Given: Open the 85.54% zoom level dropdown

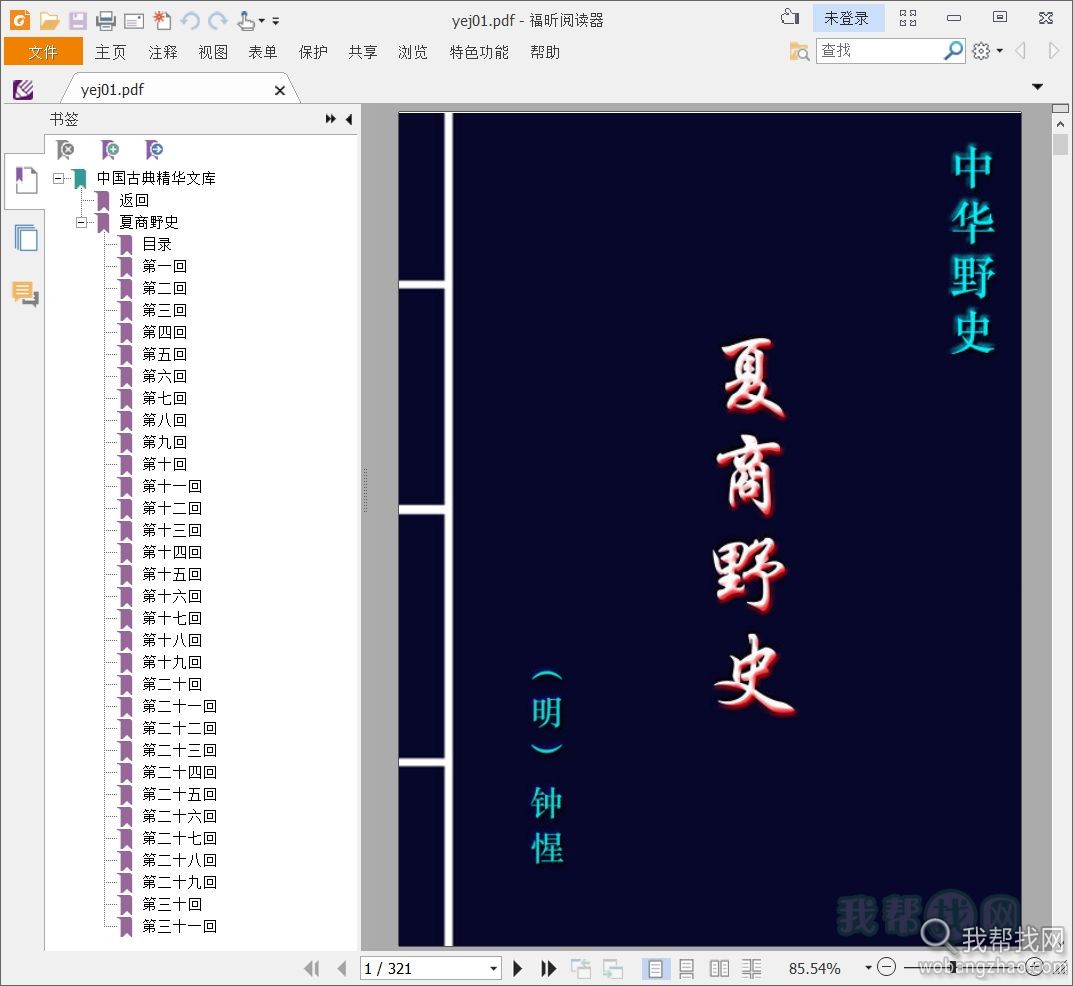Looking at the screenshot, I should [868, 968].
